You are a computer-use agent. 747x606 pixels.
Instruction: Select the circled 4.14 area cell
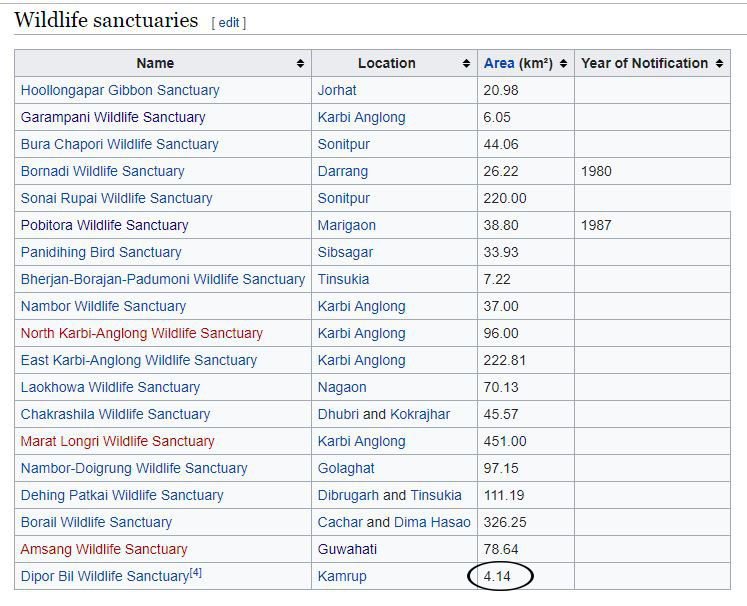501,576
